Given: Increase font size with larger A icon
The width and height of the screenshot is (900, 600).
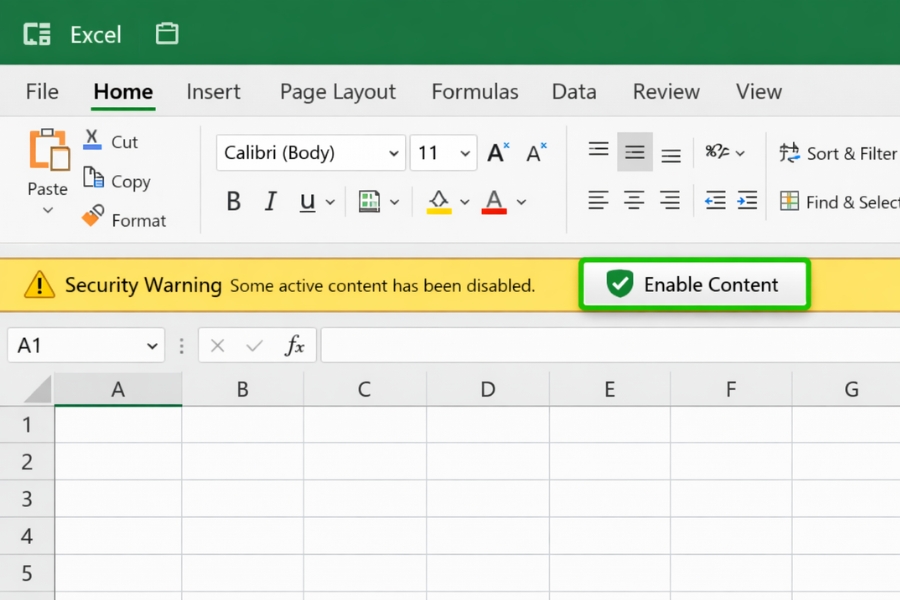Looking at the screenshot, I should (x=497, y=153).
